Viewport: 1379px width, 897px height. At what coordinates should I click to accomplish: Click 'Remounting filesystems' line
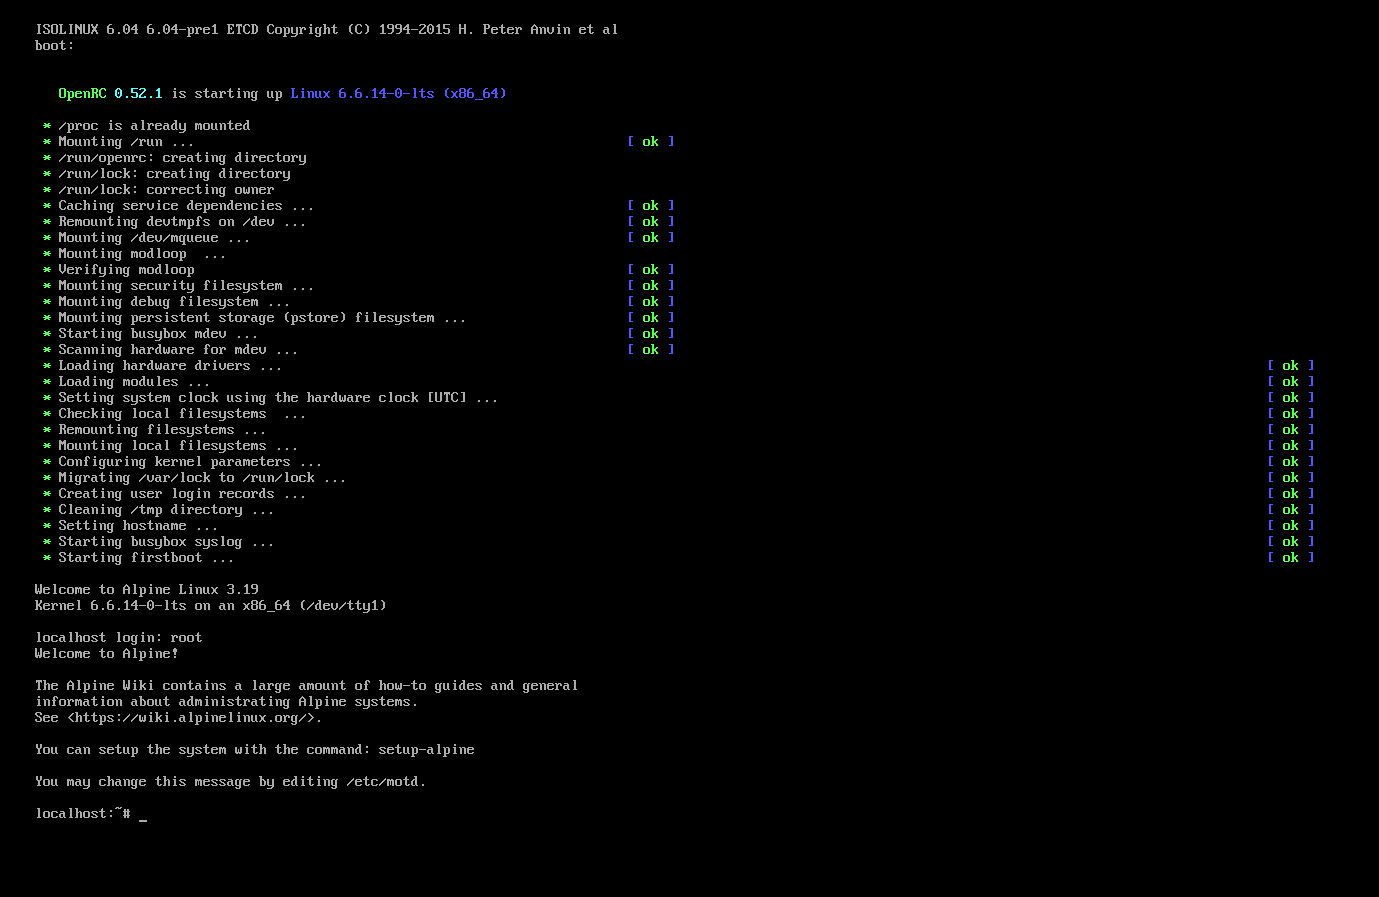coord(162,430)
